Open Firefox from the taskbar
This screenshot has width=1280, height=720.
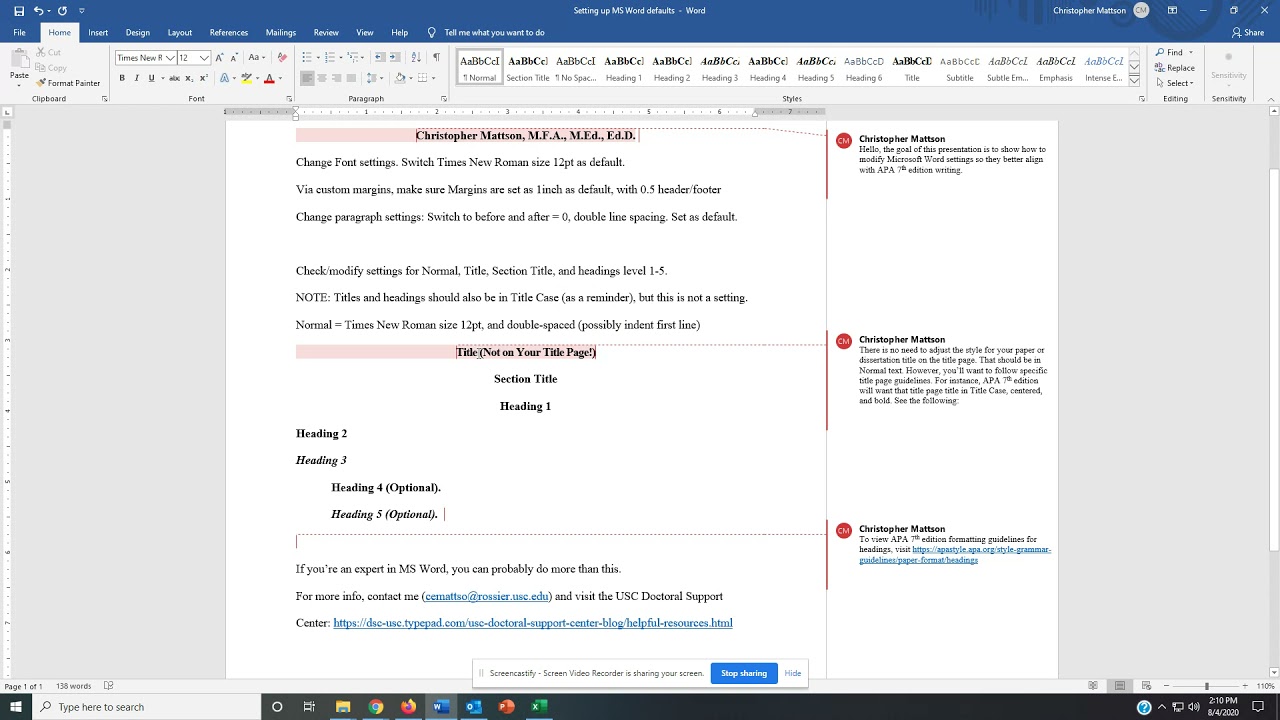click(408, 707)
